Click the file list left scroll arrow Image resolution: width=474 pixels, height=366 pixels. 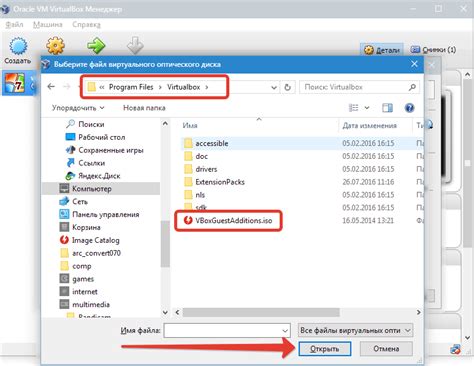pos(178,312)
